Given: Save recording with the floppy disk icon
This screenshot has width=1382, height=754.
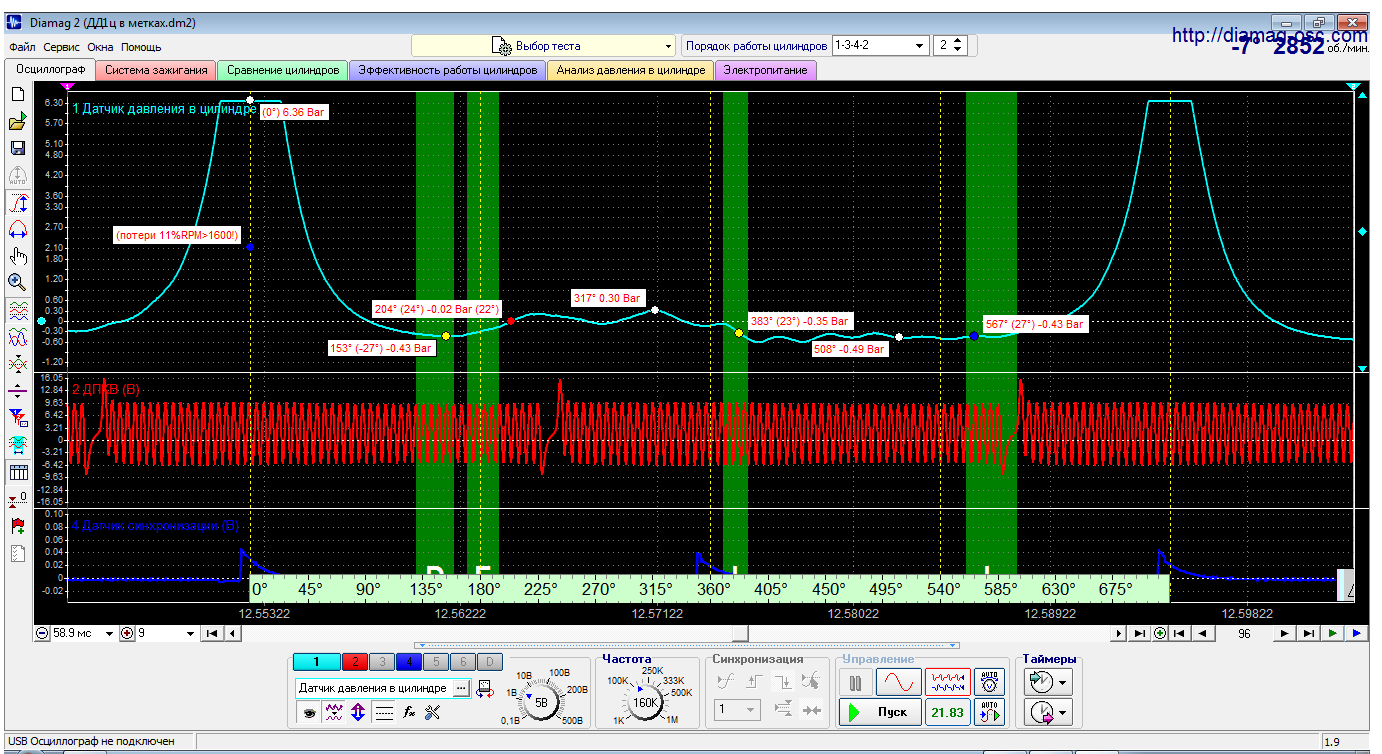Looking at the screenshot, I should (x=17, y=148).
